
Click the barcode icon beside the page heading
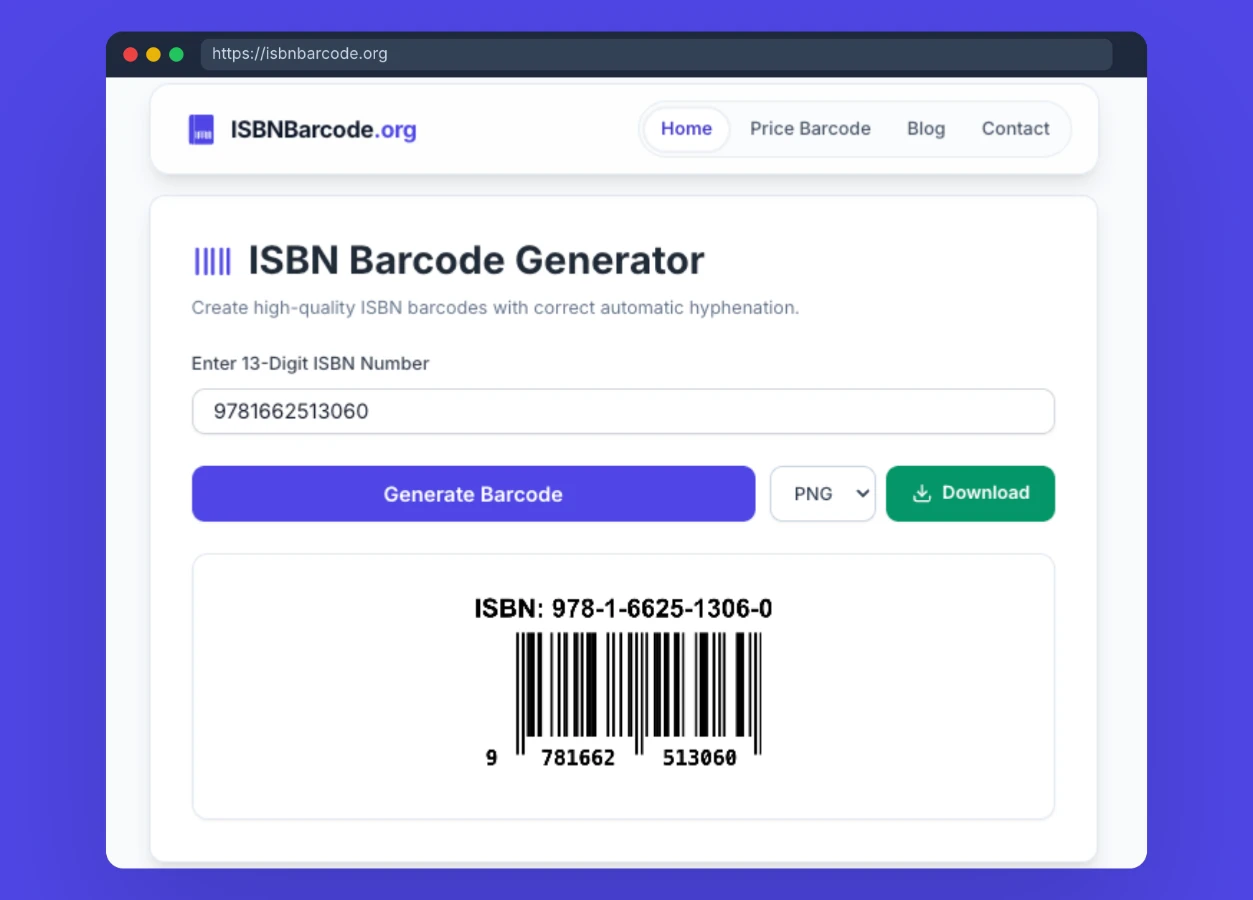point(212,262)
